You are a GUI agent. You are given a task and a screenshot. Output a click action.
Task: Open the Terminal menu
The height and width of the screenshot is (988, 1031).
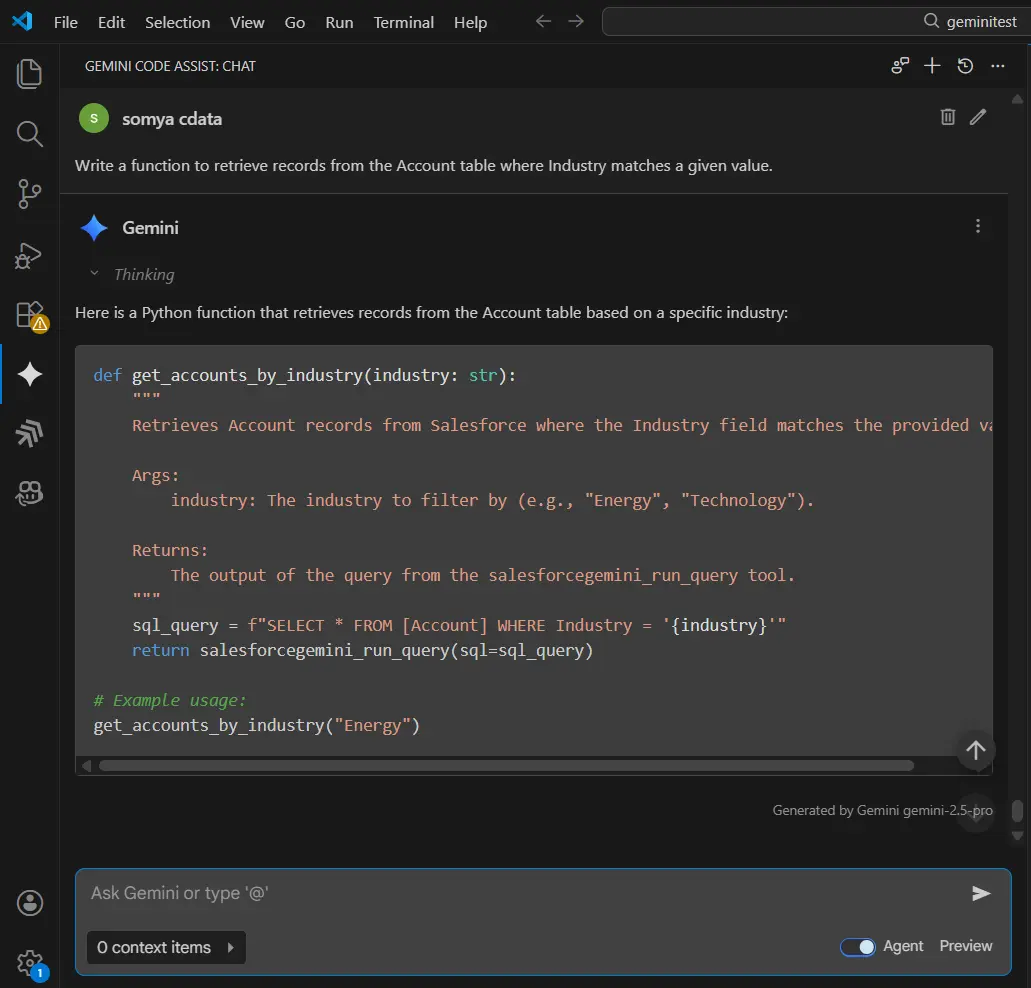[403, 22]
